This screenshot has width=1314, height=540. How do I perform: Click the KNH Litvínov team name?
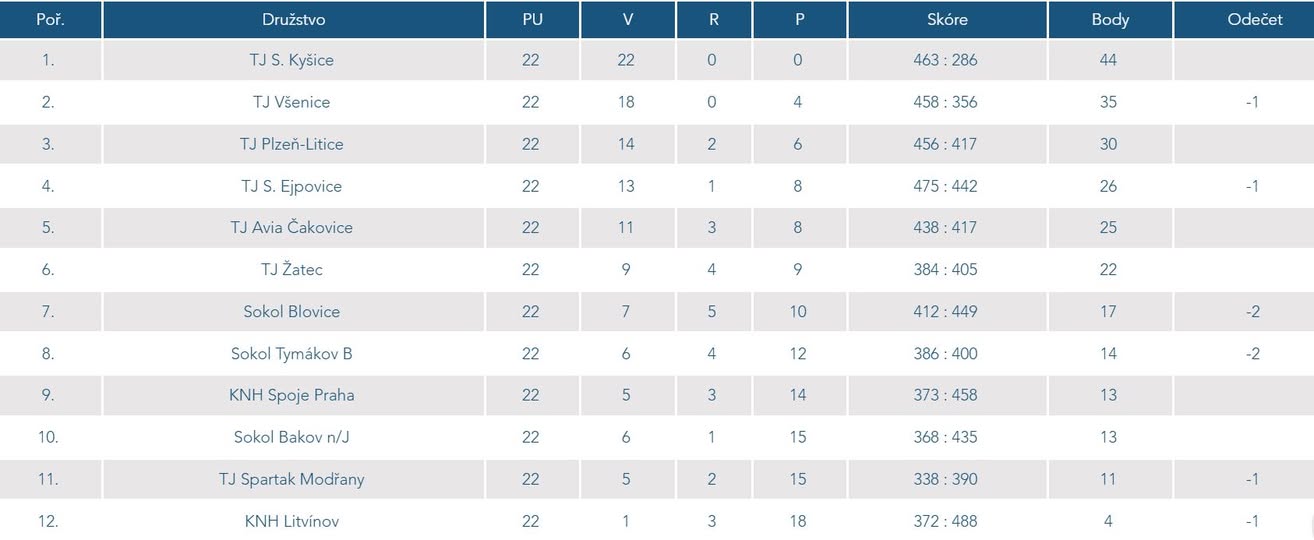click(292, 522)
